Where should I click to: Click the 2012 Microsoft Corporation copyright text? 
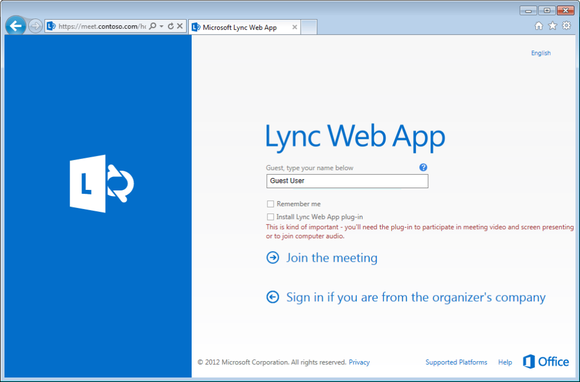pyautogui.click(x=272, y=362)
